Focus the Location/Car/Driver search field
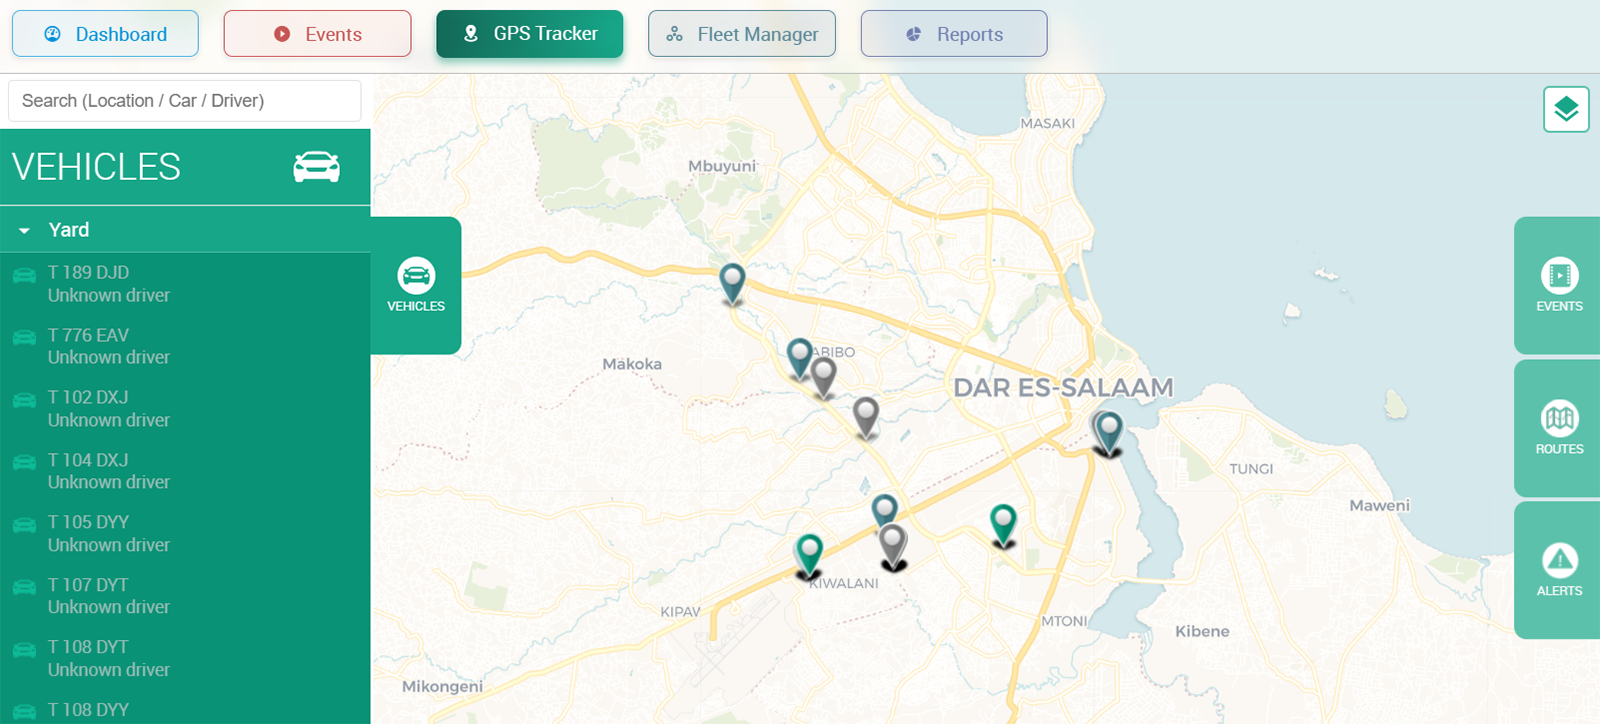 tap(185, 101)
